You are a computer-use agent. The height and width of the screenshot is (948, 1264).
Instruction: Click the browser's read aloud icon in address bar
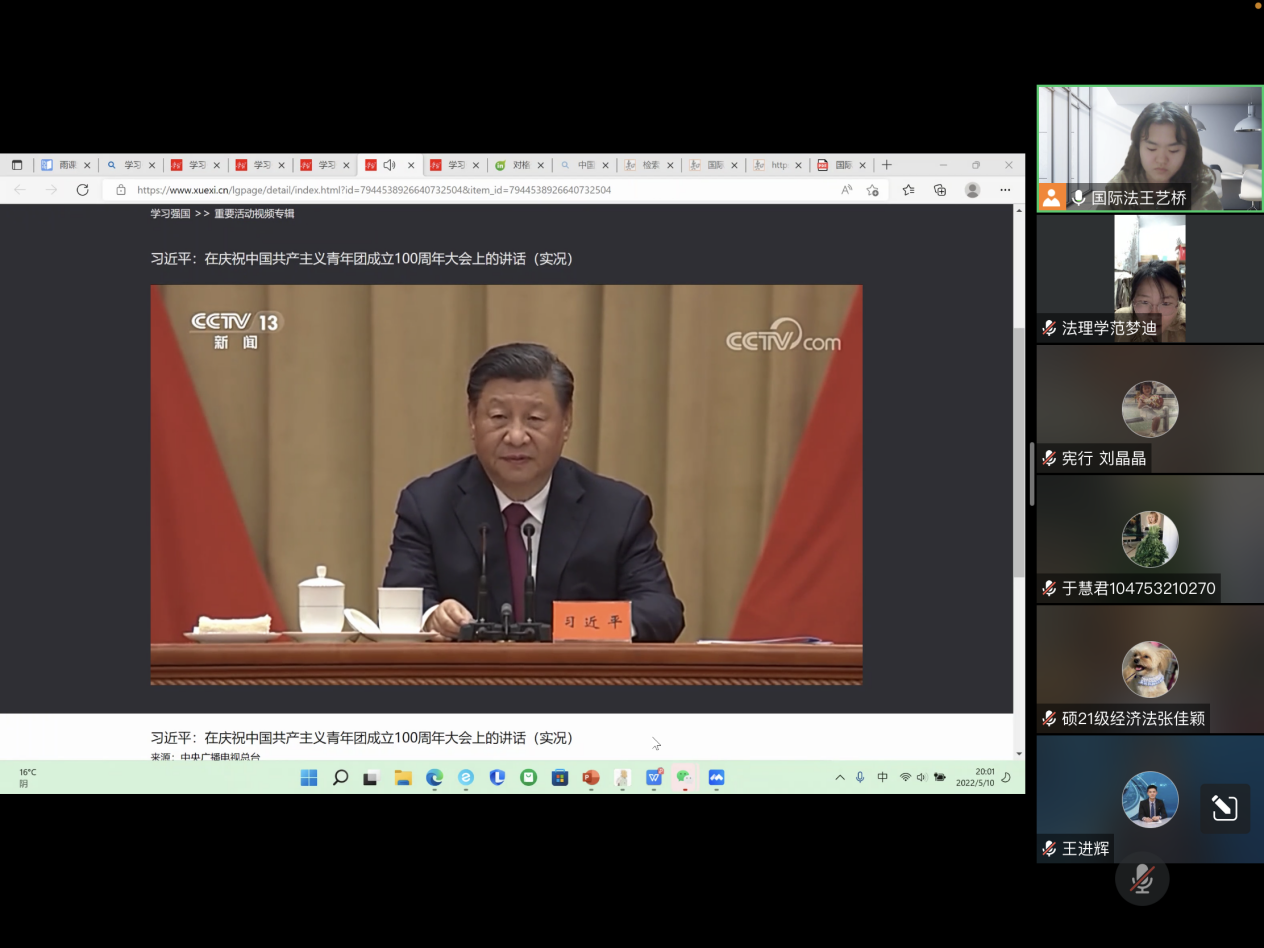pyautogui.click(x=846, y=189)
